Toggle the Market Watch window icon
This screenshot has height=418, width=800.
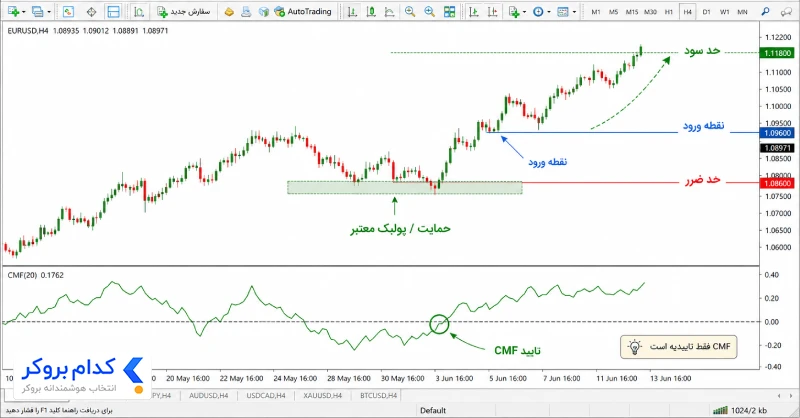(68, 11)
